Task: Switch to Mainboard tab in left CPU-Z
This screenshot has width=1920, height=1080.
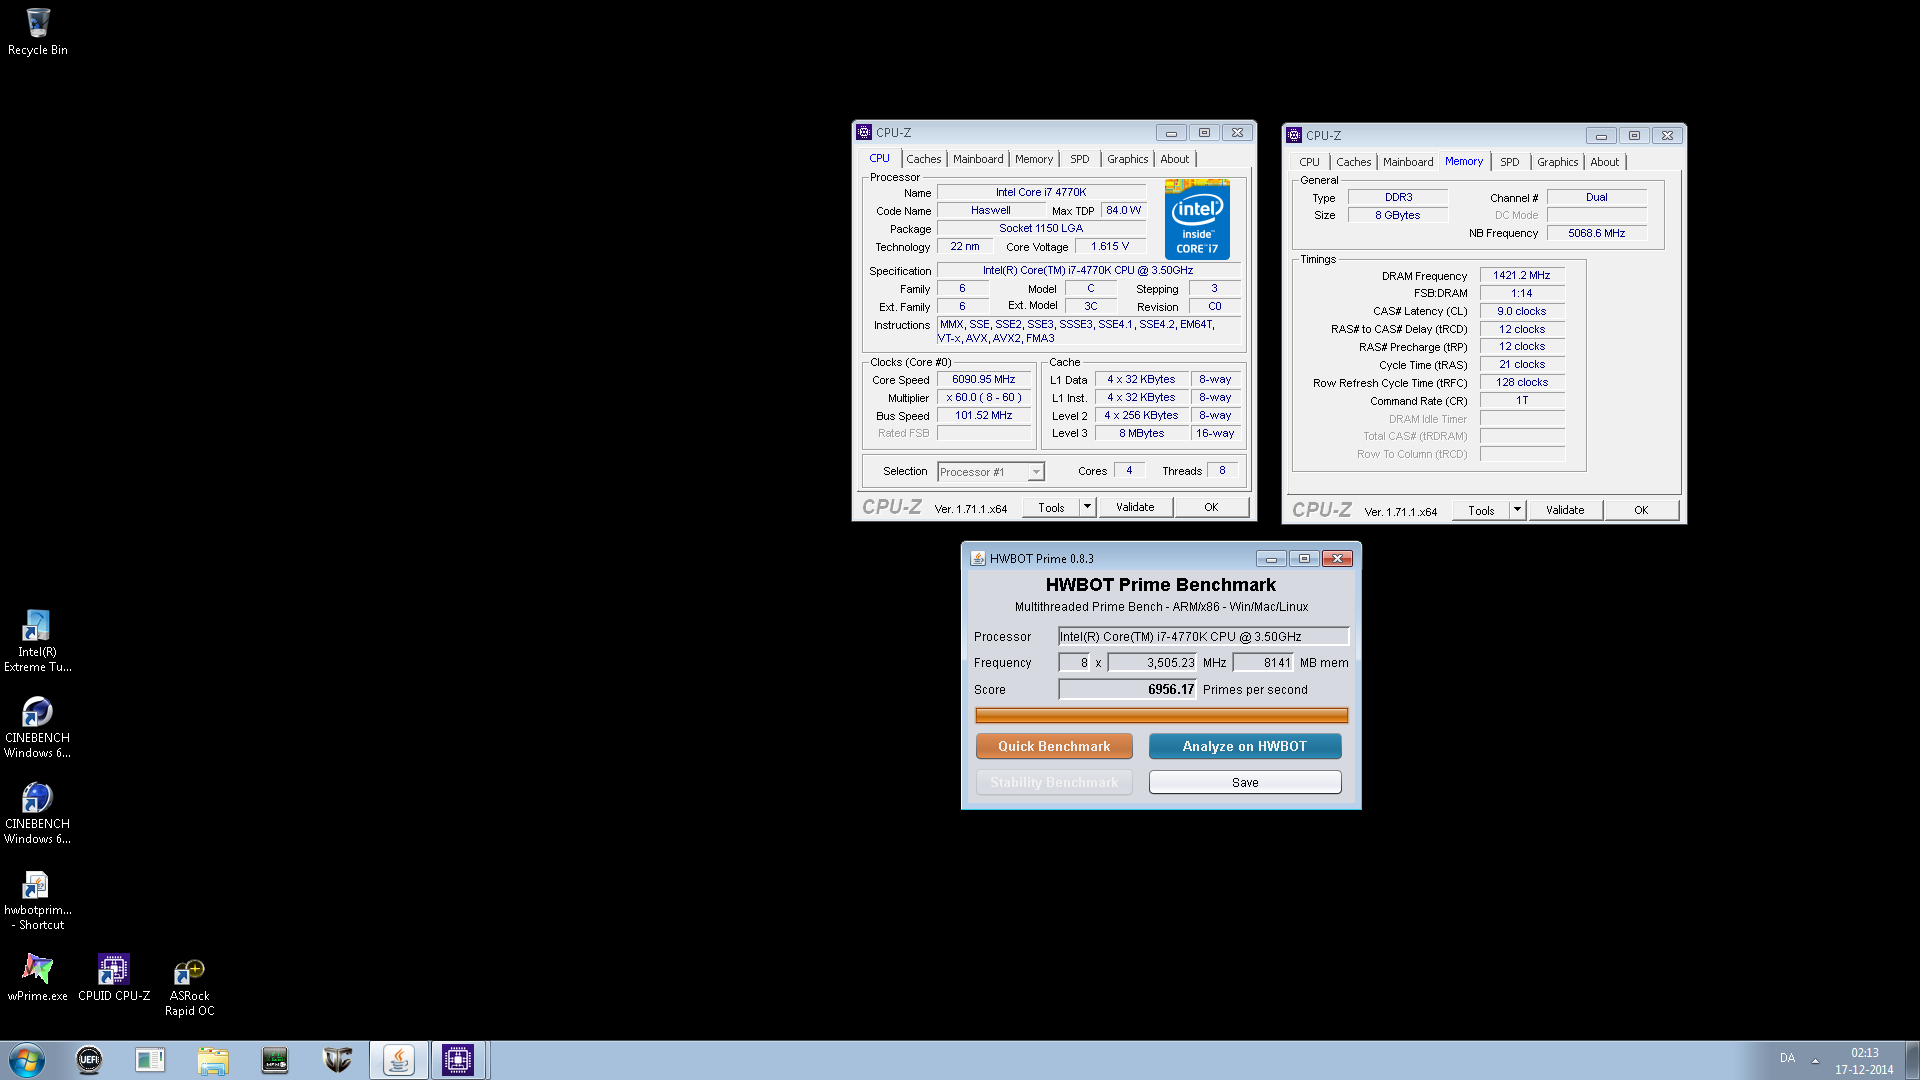Action: coord(977,159)
